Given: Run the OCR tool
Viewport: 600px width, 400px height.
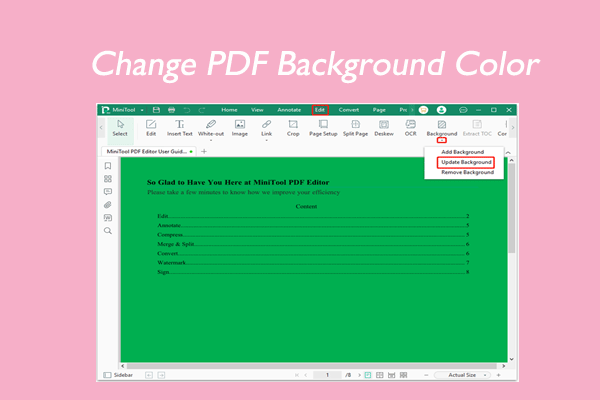Looking at the screenshot, I should pos(411,128).
